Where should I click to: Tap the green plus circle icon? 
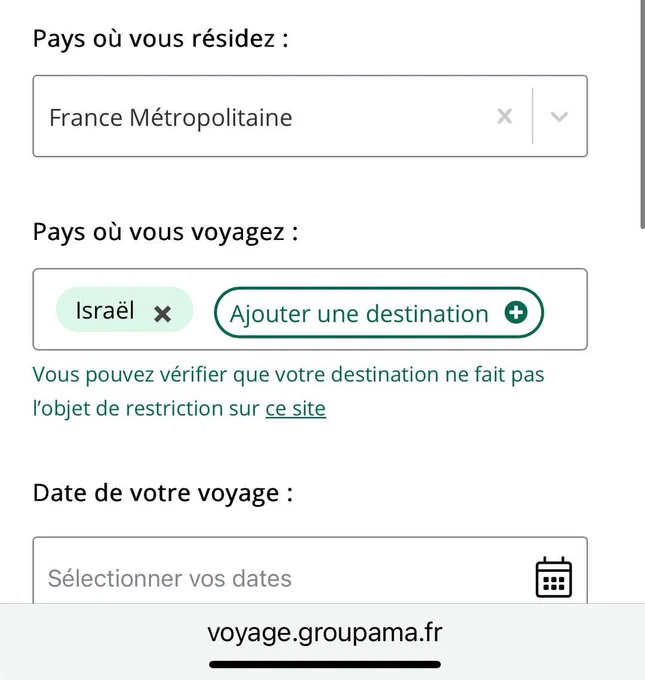click(516, 312)
